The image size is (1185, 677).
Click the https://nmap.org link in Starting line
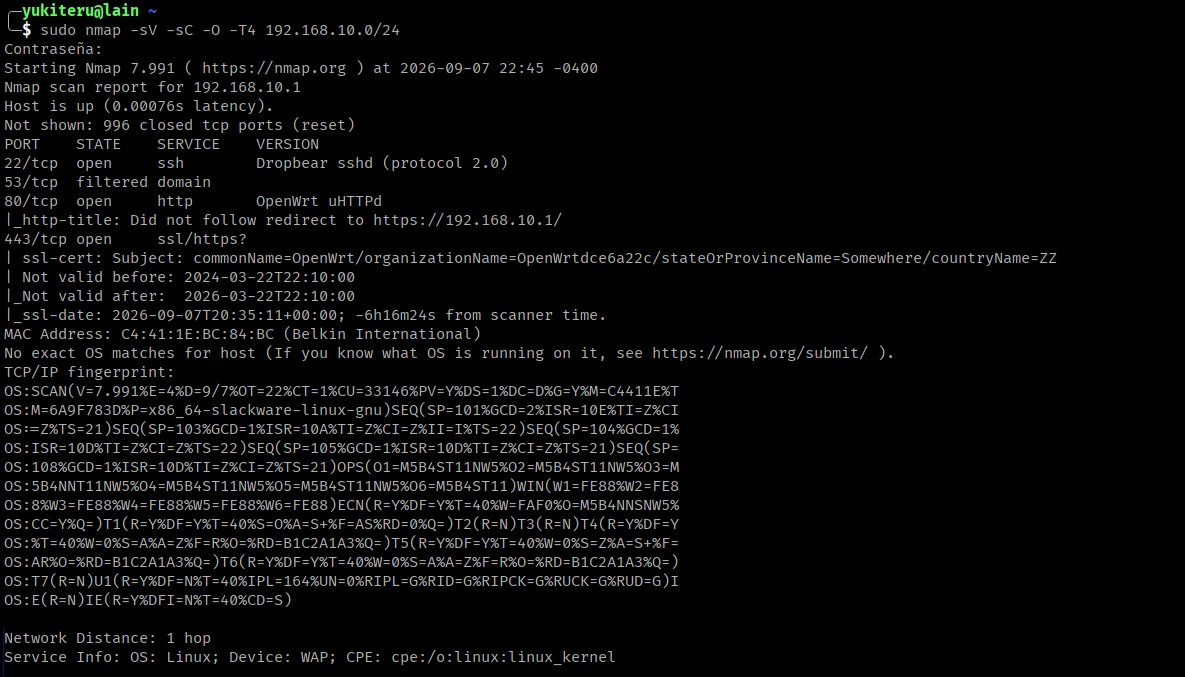point(274,68)
